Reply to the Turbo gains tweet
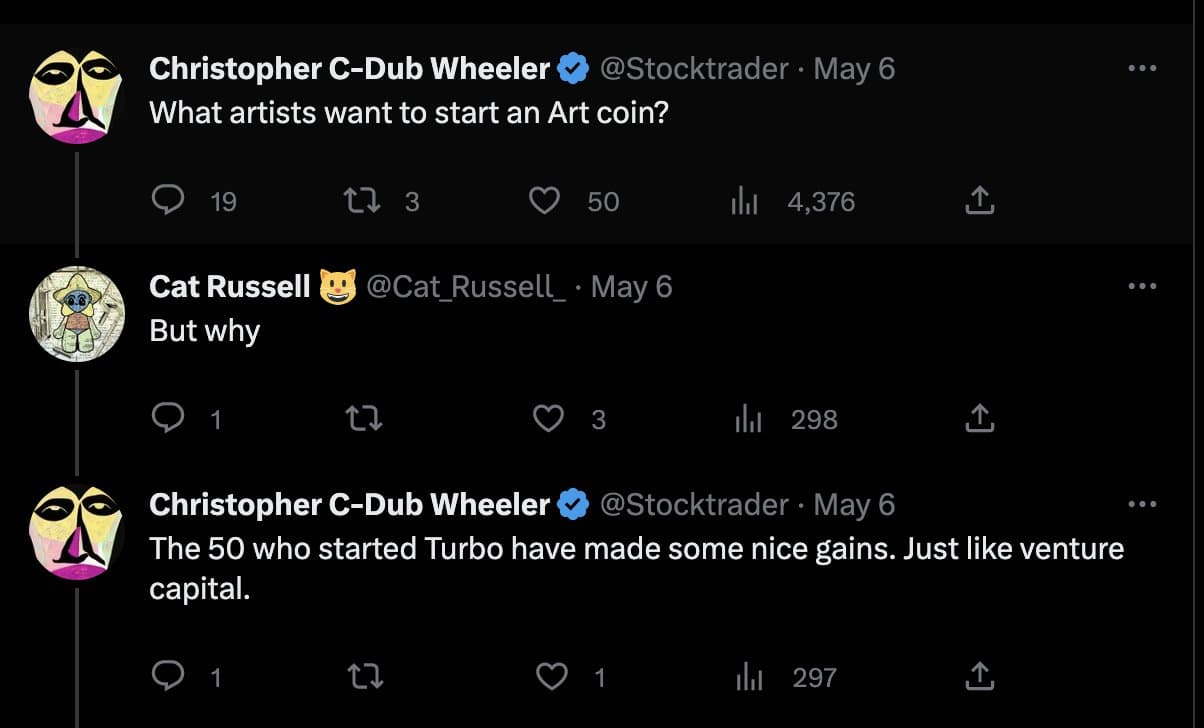This screenshot has height=728, width=1204. click(x=165, y=677)
